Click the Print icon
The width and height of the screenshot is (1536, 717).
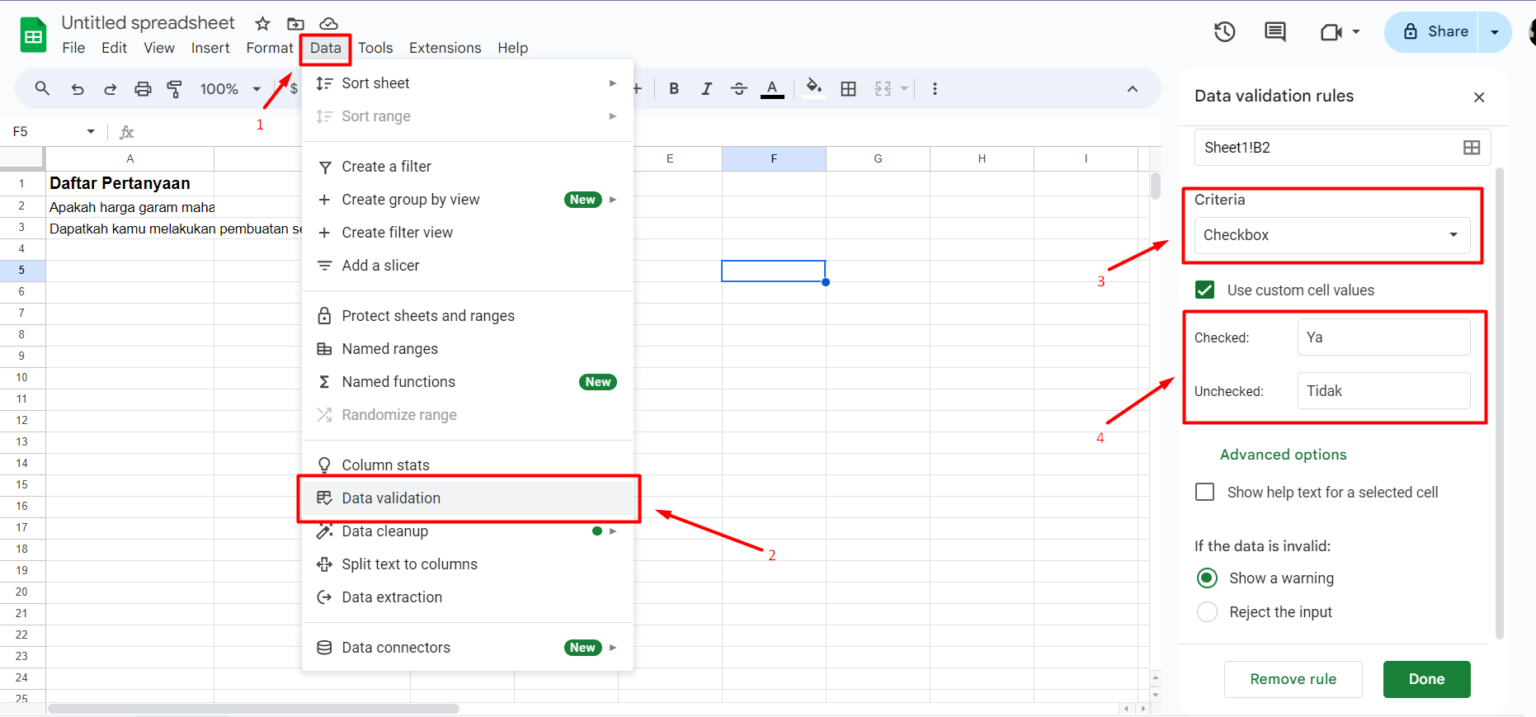[x=142, y=88]
